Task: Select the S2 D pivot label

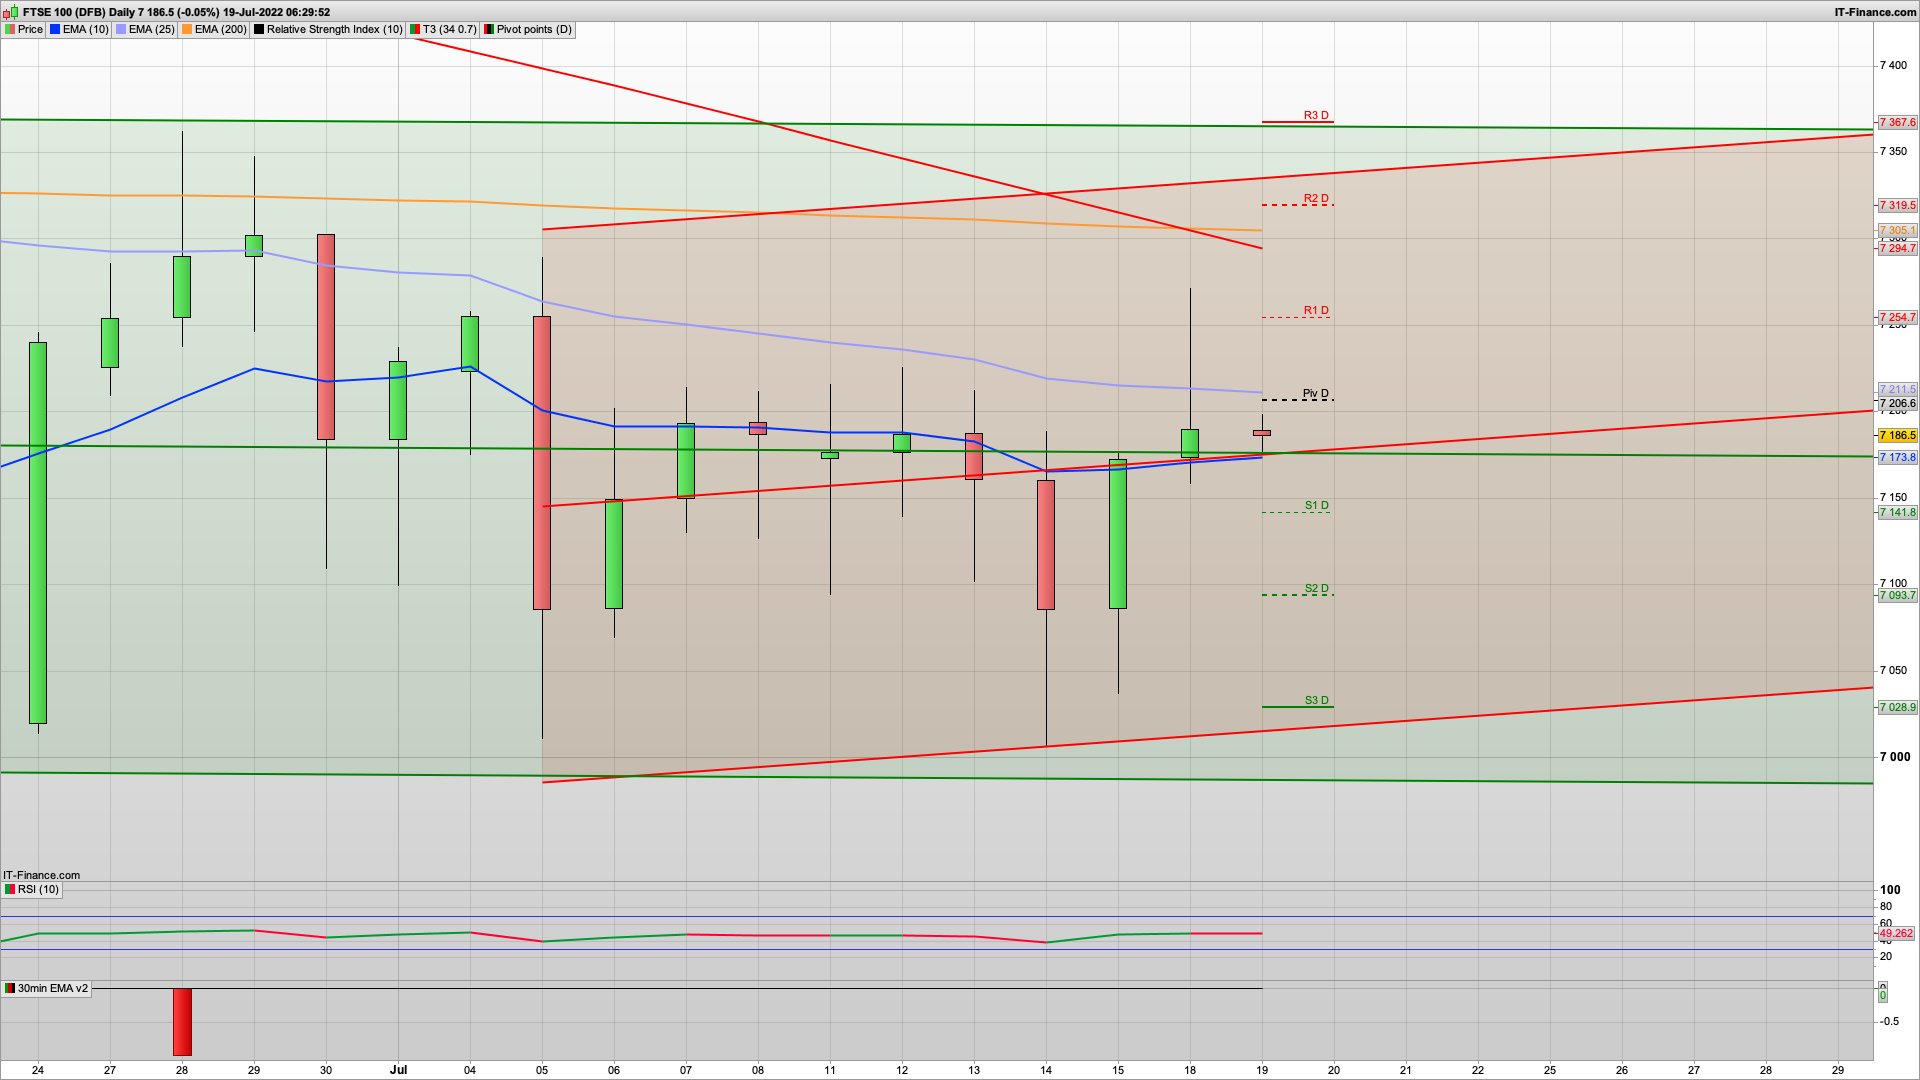Action: pyautogui.click(x=1317, y=588)
